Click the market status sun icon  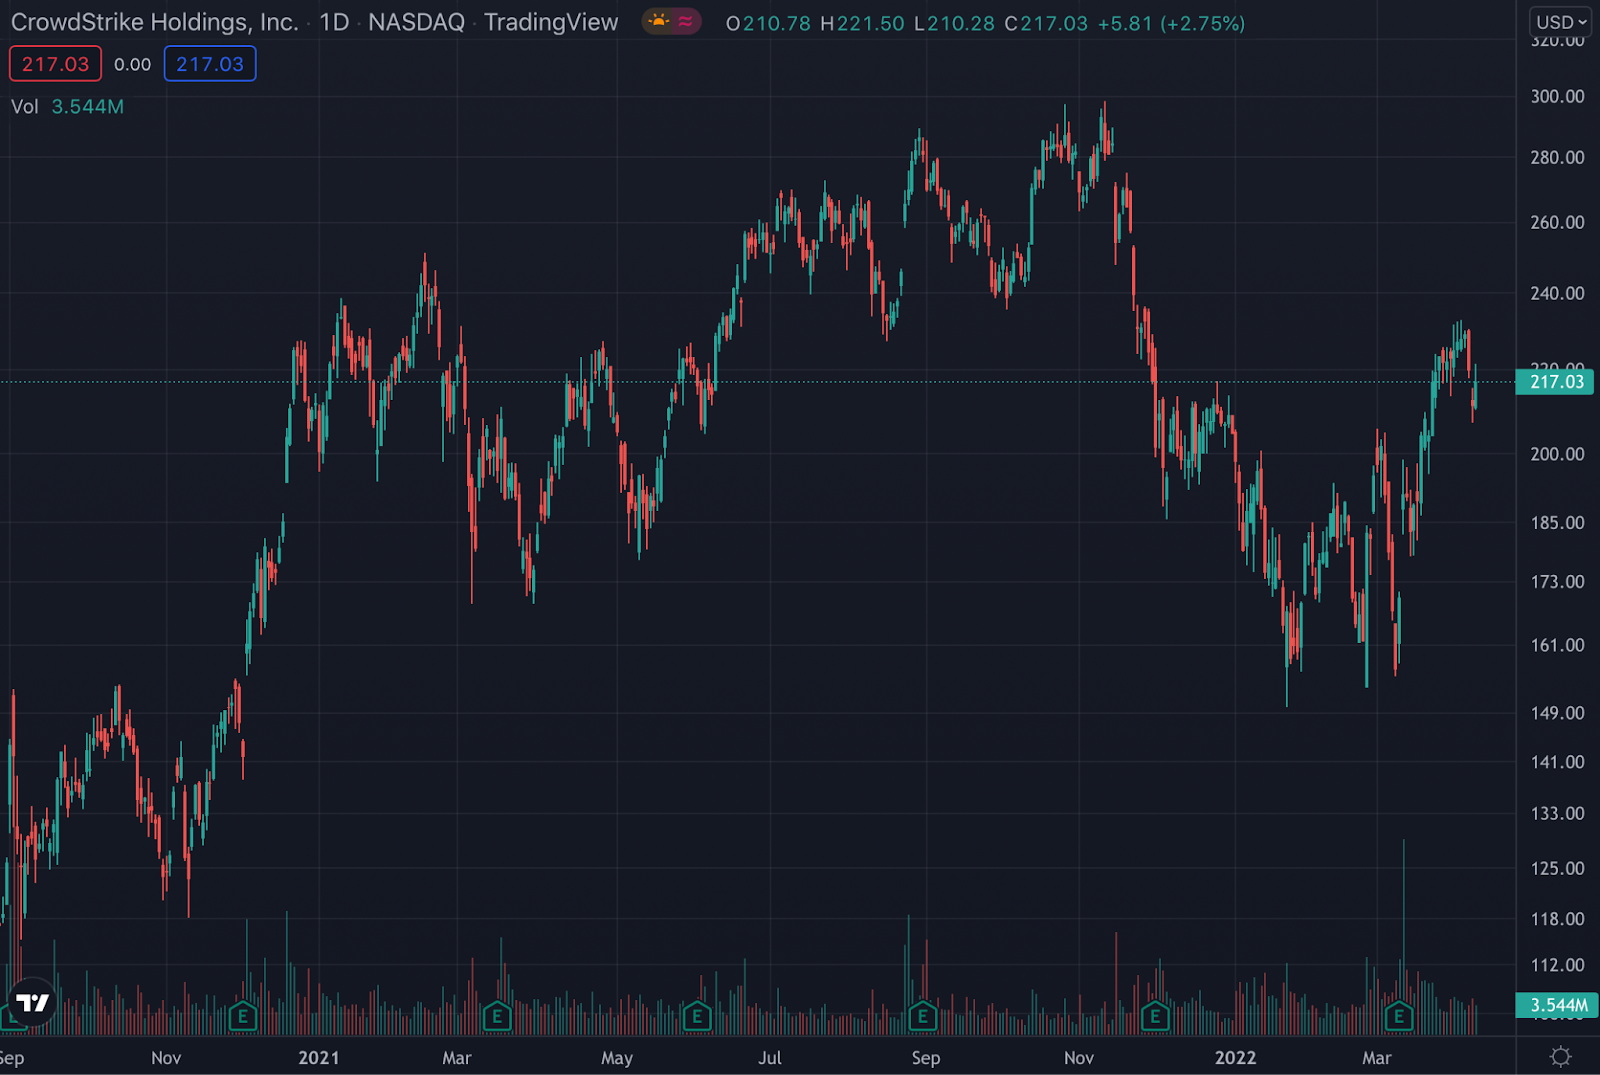(x=658, y=21)
